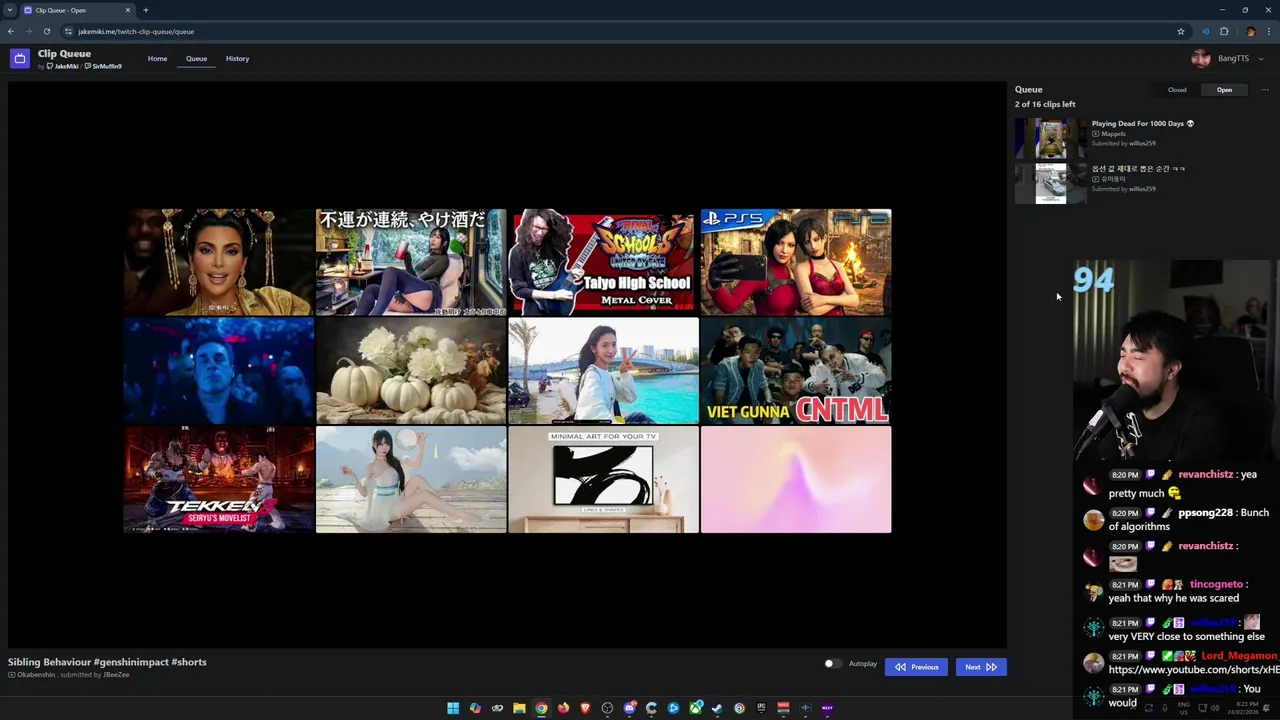
Task: Open Minimal Art For Your TV thumbnail
Action: click(x=603, y=479)
